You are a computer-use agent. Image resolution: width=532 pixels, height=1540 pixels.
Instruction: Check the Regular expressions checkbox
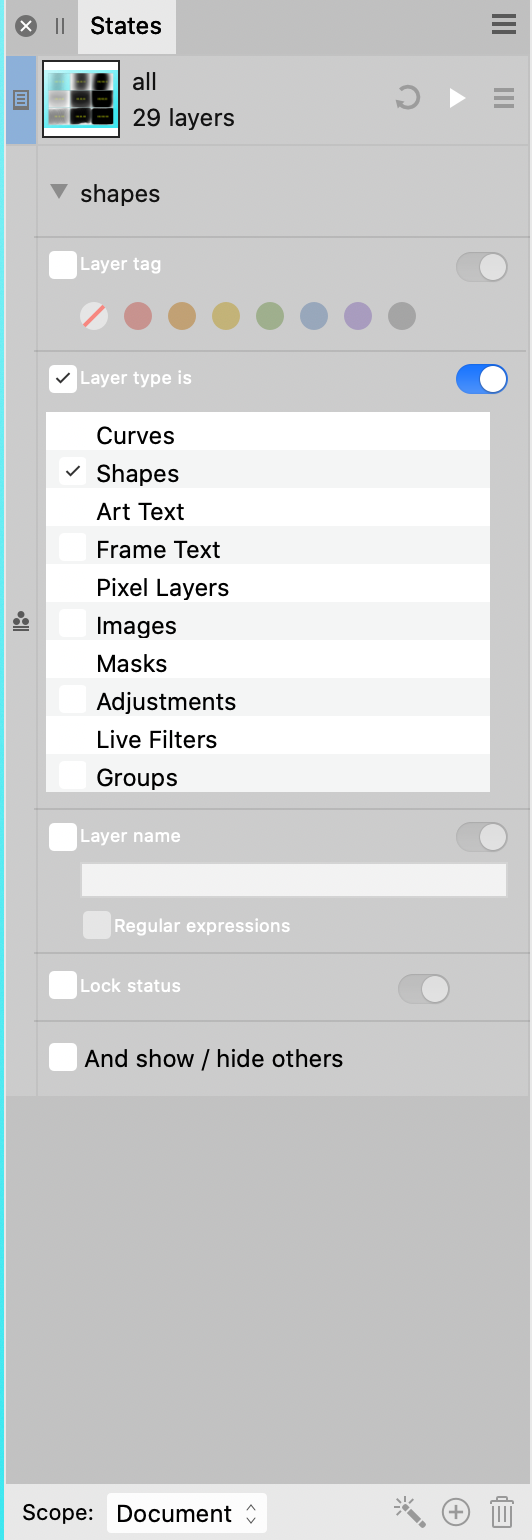click(x=97, y=925)
